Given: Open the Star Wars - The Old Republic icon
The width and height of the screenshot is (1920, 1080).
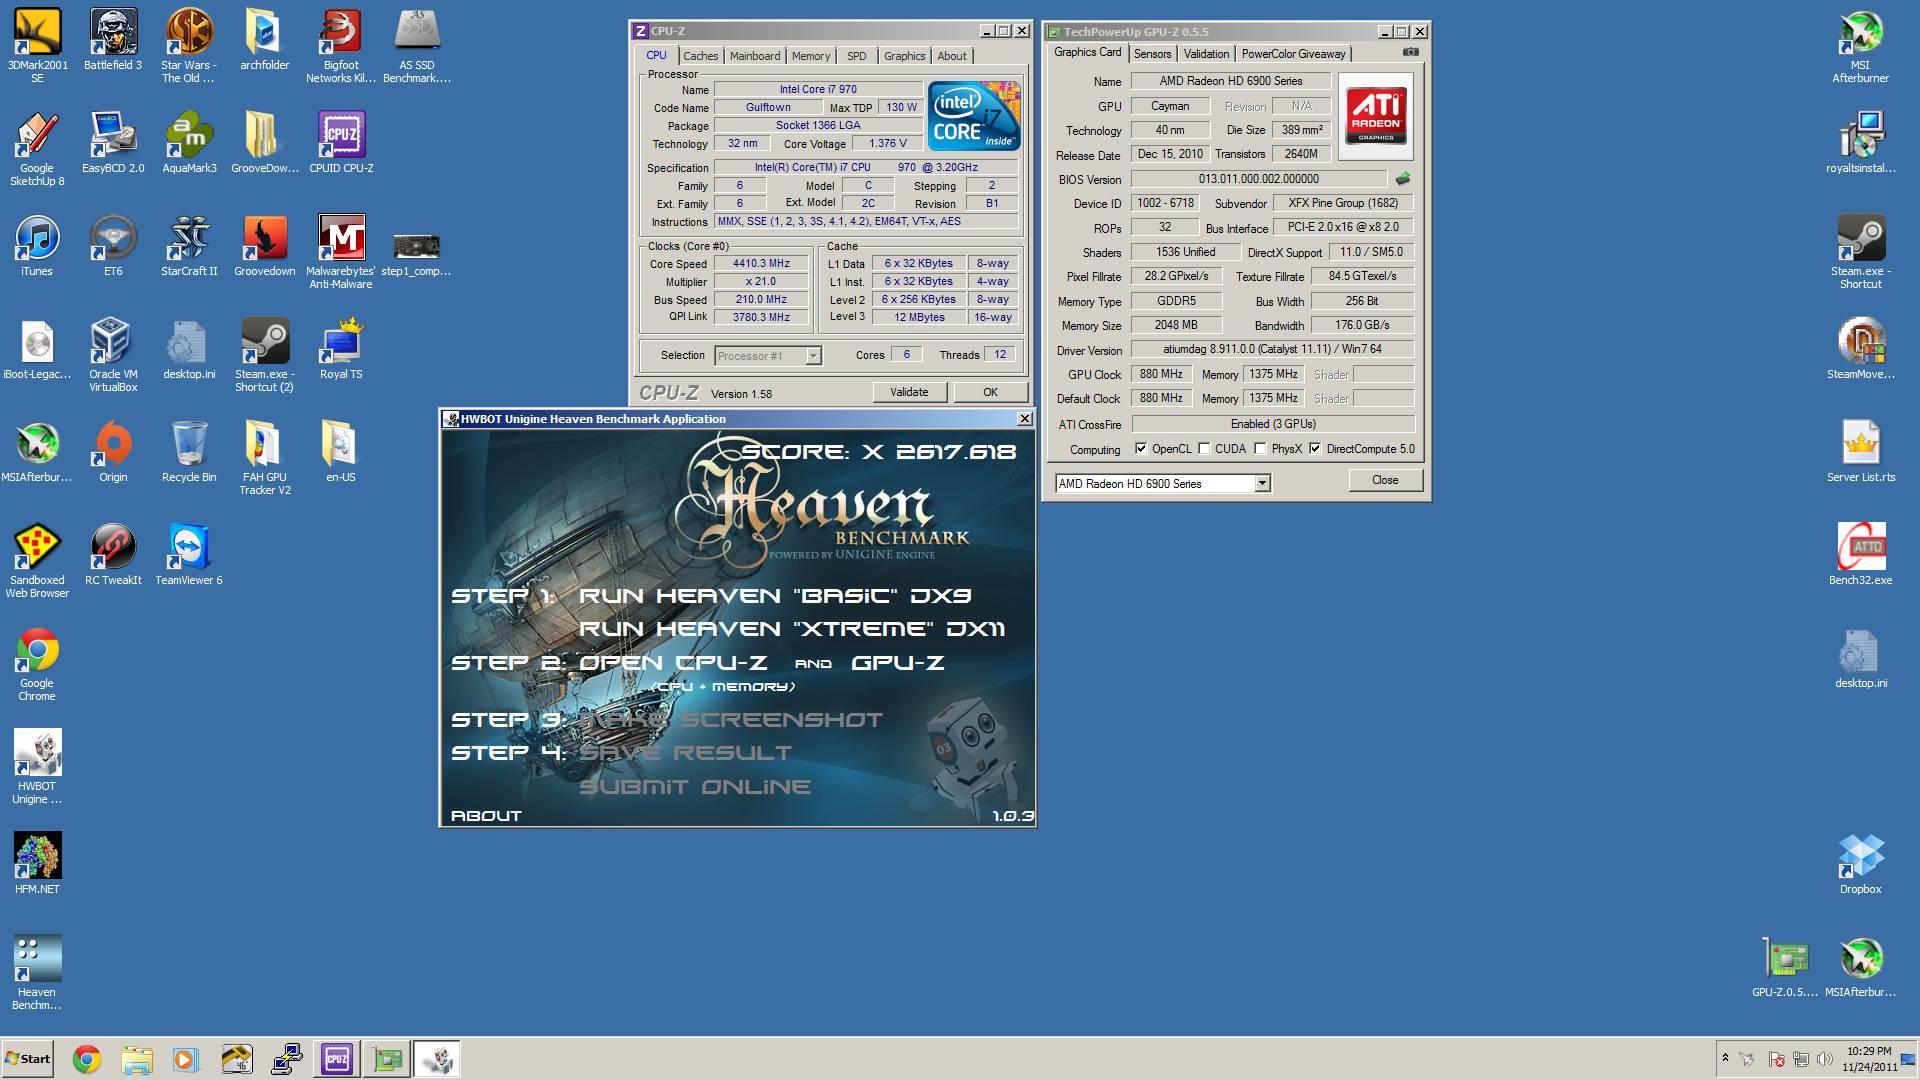Looking at the screenshot, I should click(x=189, y=45).
